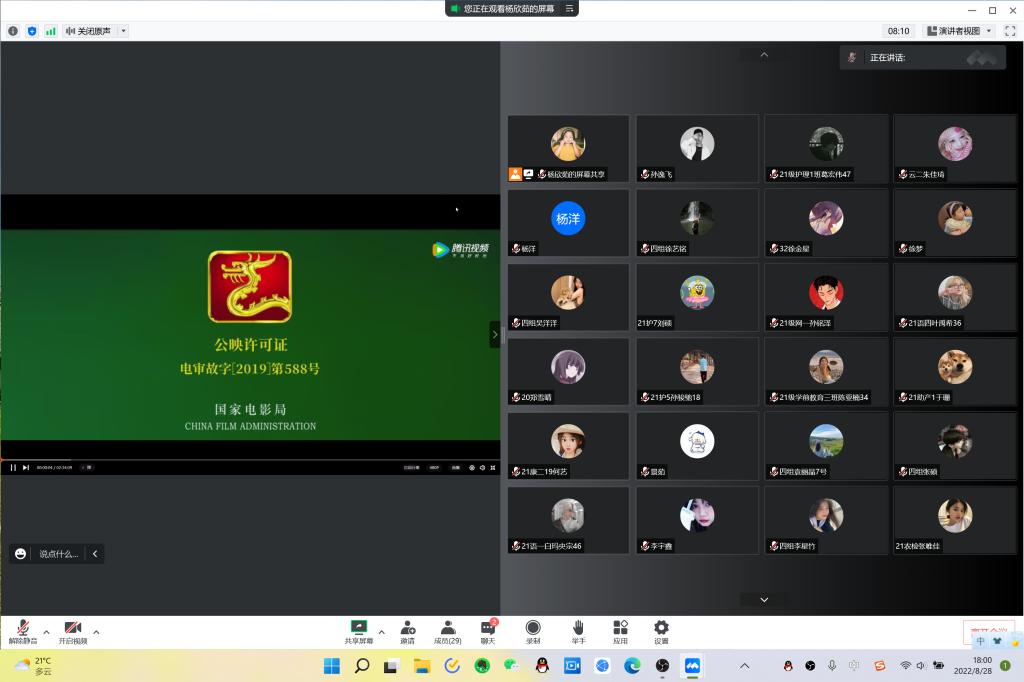The width and height of the screenshot is (1024, 682).
Task: Seek on the video progress bar
Action: (x=250, y=460)
